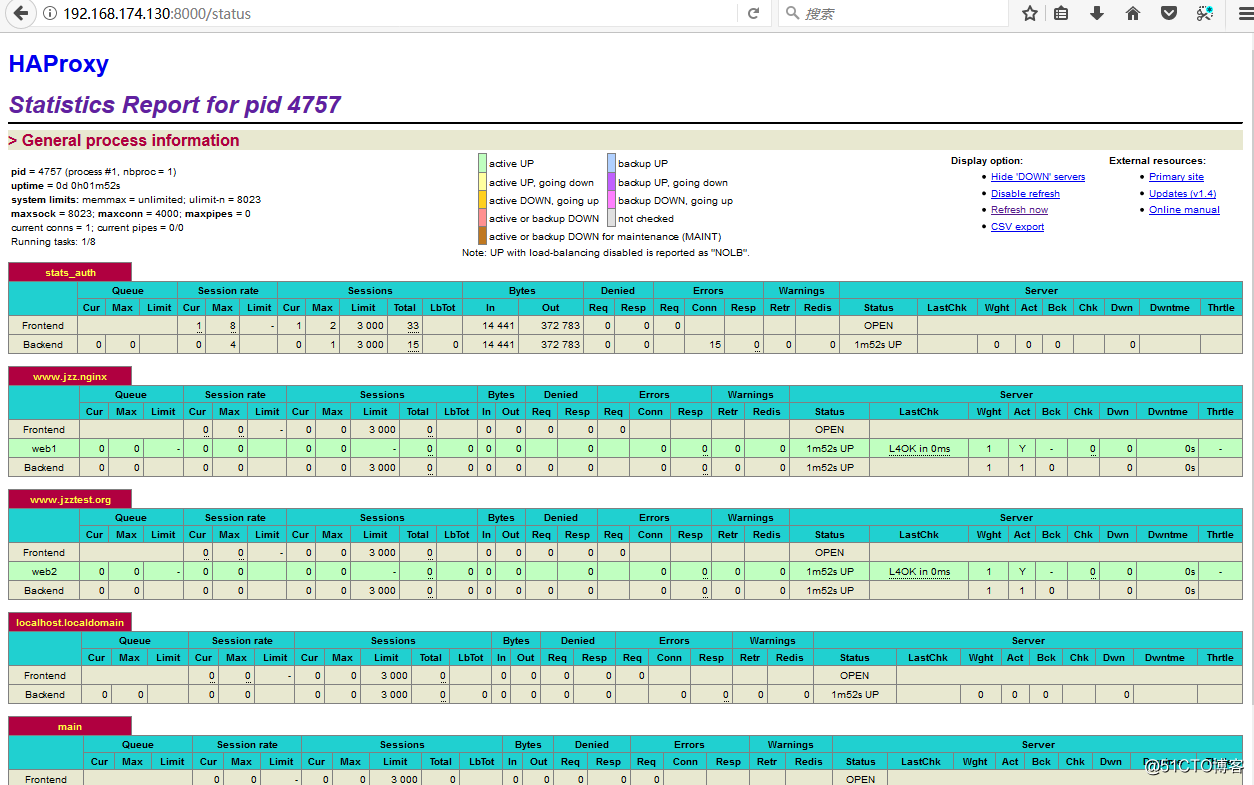Select the main proxy title
The image size is (1254, 785).
70,726
